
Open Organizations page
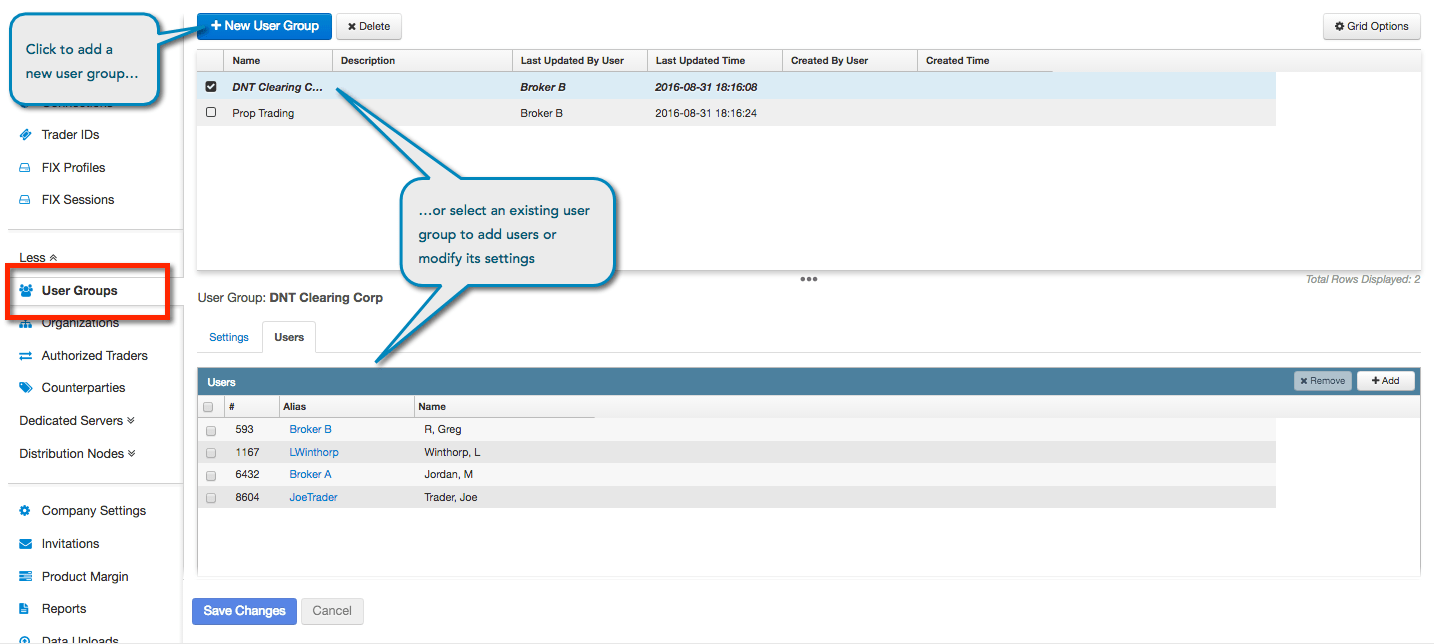pos(80,323)
